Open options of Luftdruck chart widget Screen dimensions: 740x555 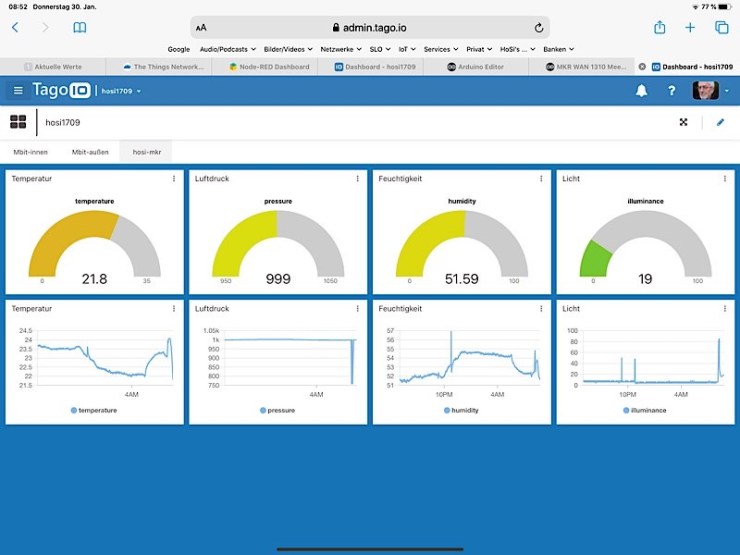click(357, 309)
